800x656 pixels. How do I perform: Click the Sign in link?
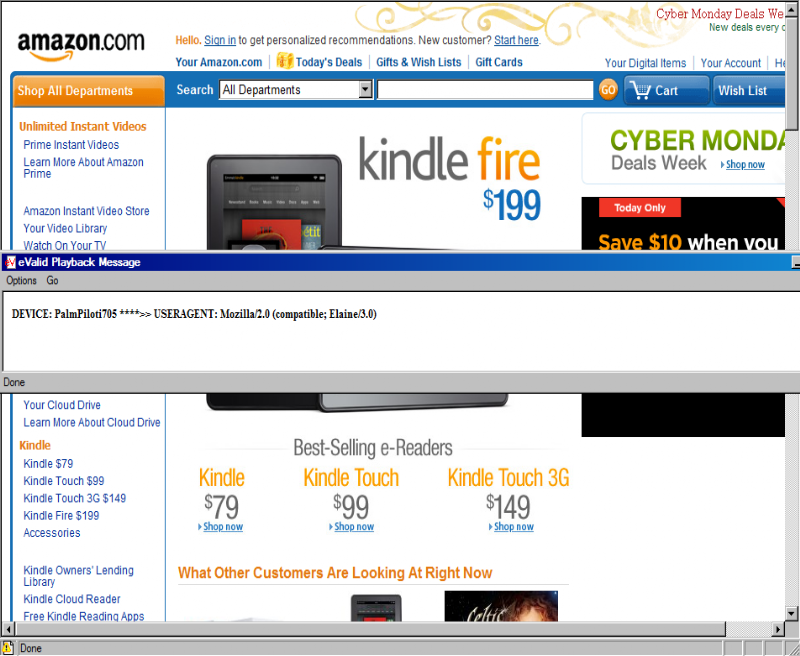(x=220, y=40)
